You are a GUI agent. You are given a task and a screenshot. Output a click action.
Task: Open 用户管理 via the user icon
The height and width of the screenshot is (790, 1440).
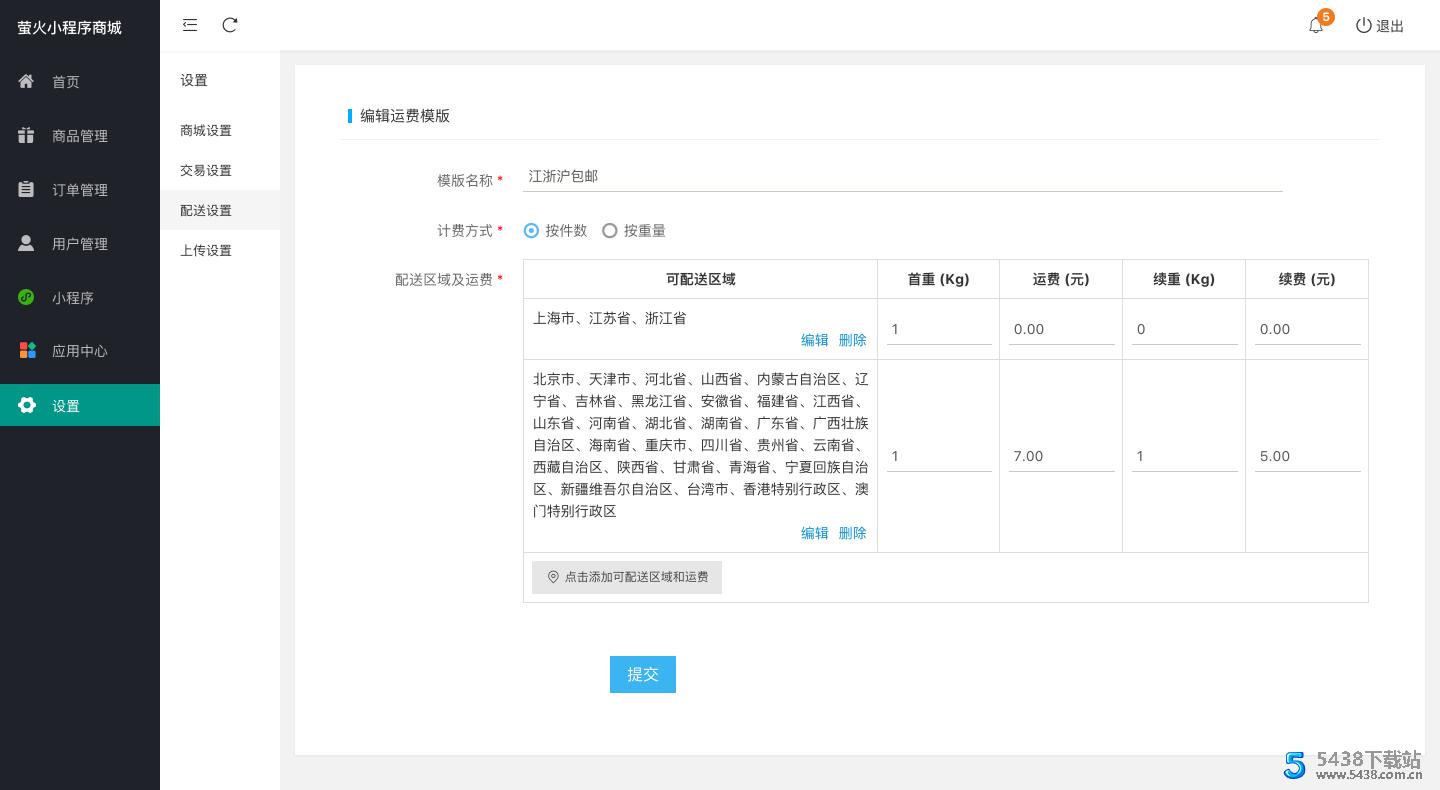(27, 243)
